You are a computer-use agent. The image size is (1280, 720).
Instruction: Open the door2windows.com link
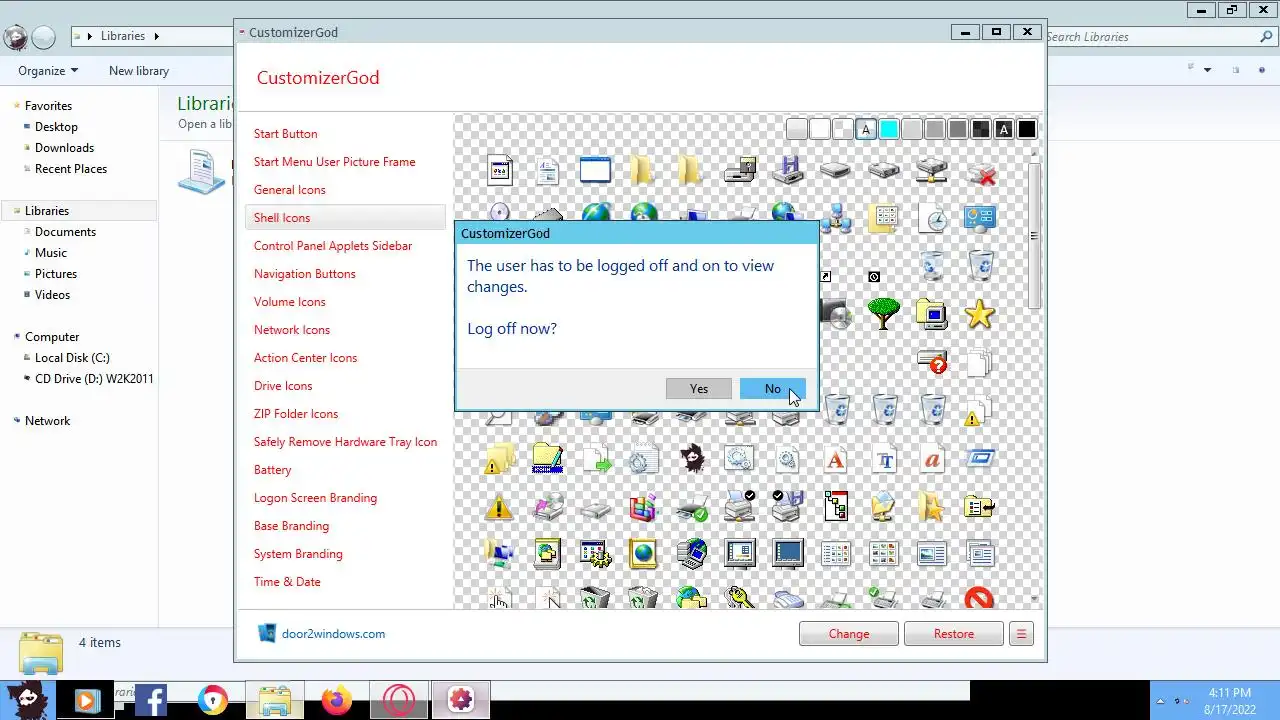pos(333,634)
